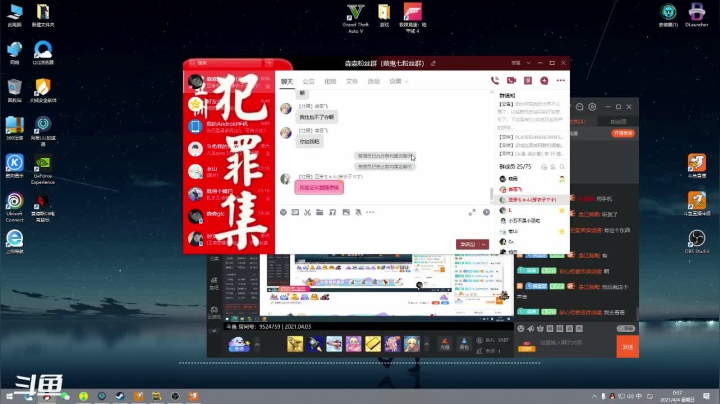Open Ubisoft Connect desktop shortcut
This screenshot has height=404, width=720.
coord(15,207)
